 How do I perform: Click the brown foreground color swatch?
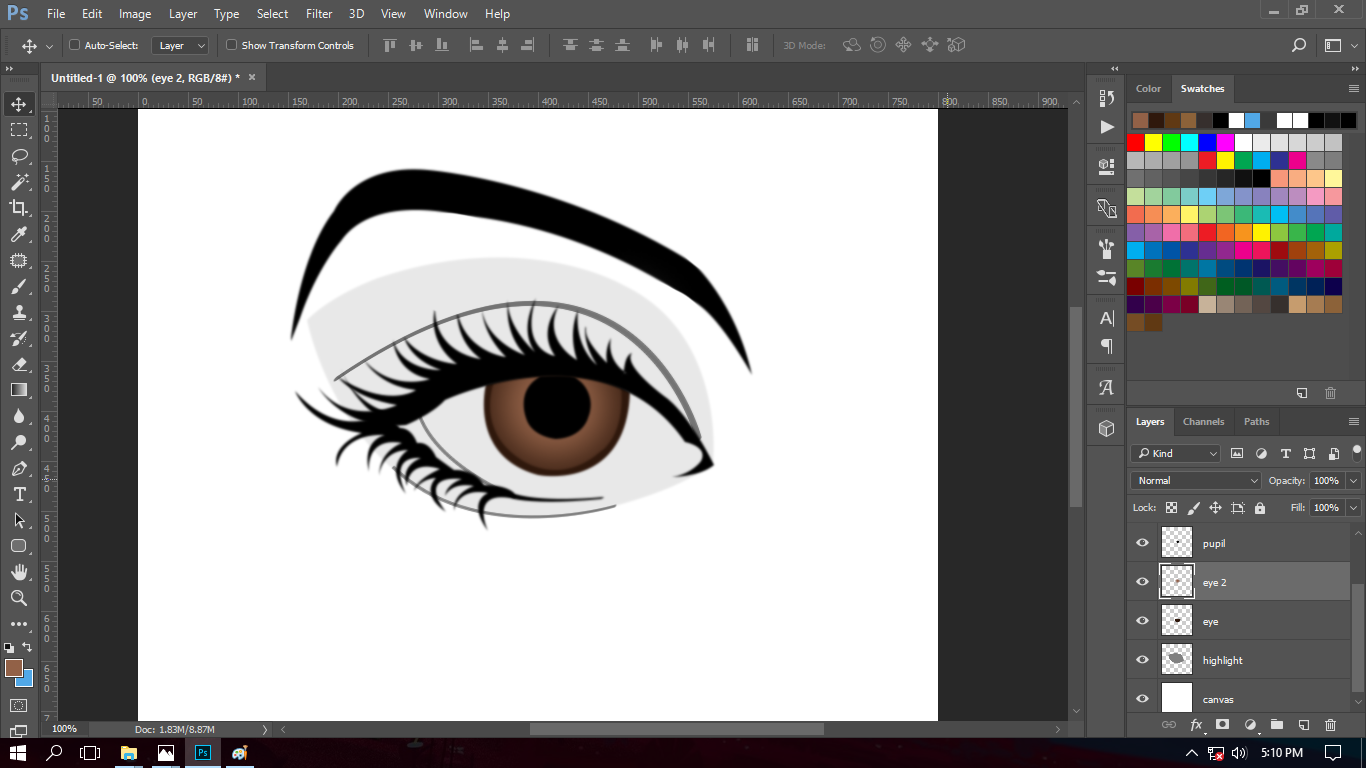(13, 667)
